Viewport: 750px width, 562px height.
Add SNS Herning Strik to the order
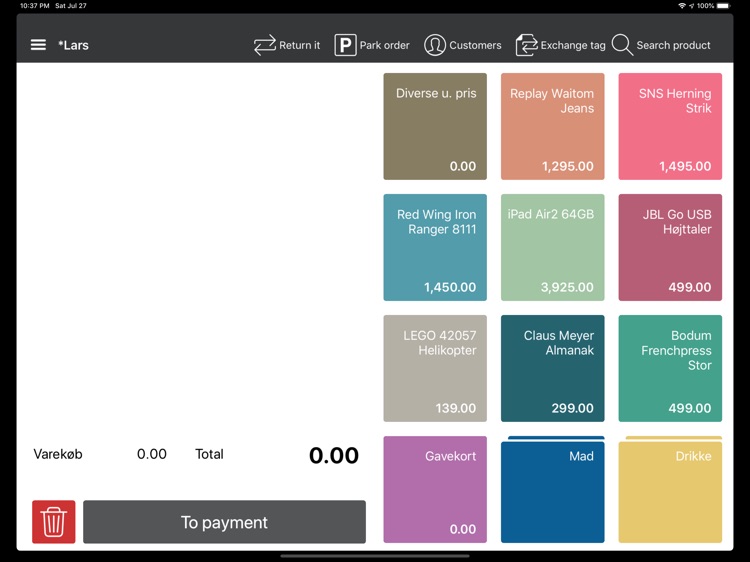click(670, 126)
